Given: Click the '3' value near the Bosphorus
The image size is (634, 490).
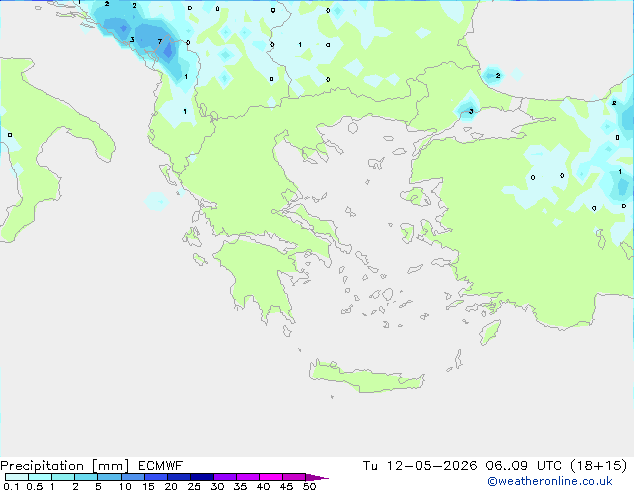Looking at the screenshot, I should tap(471, 111).
